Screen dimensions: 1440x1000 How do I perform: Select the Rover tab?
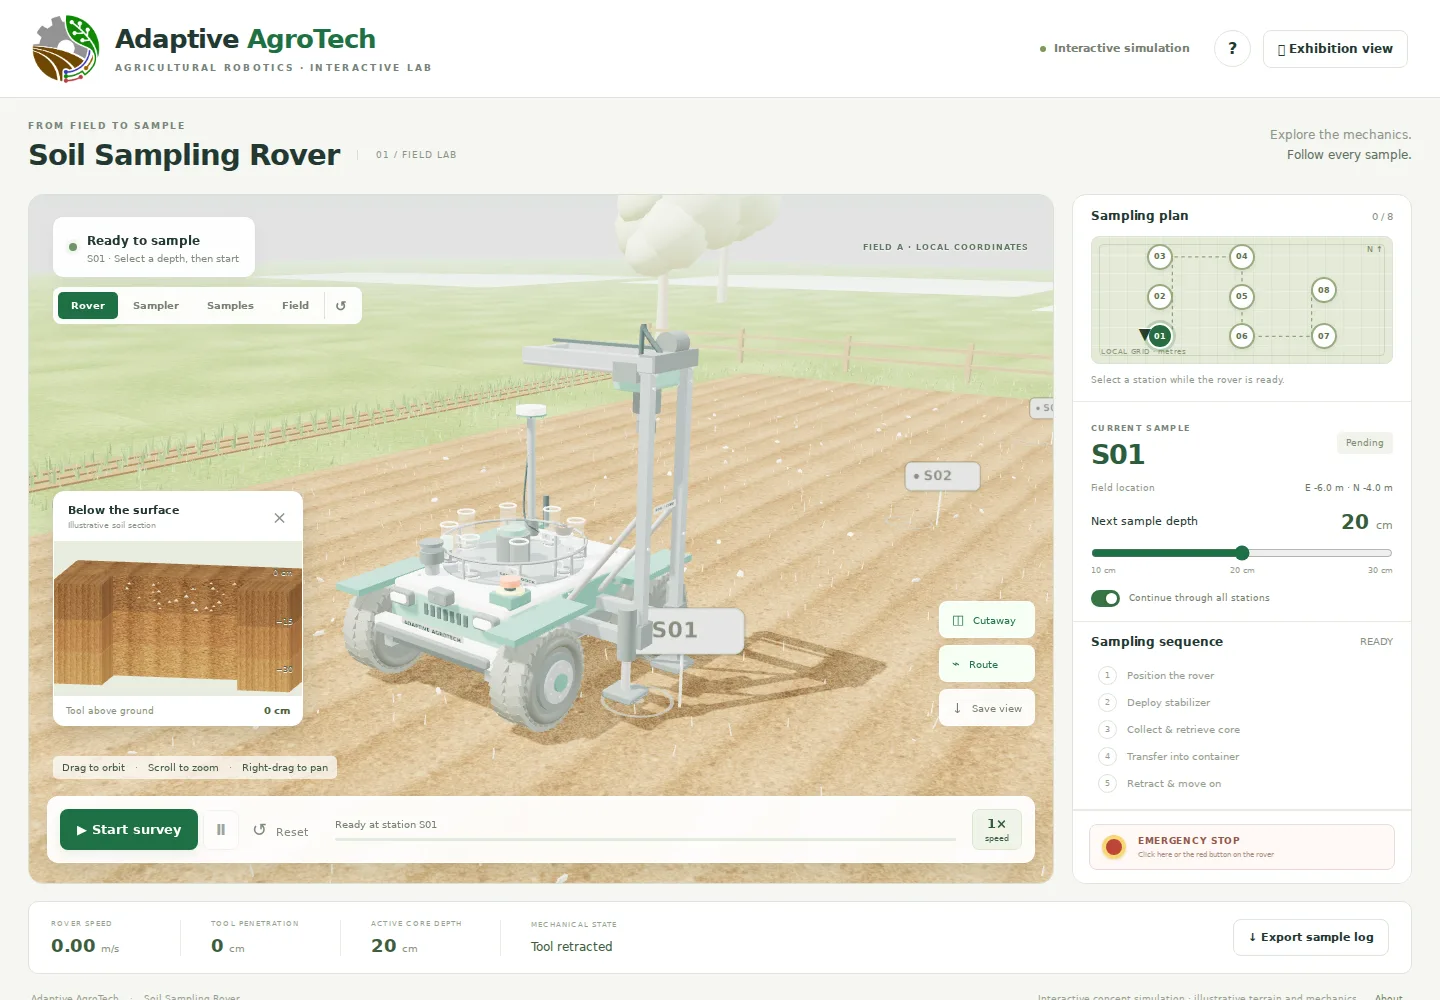(88, 305)
